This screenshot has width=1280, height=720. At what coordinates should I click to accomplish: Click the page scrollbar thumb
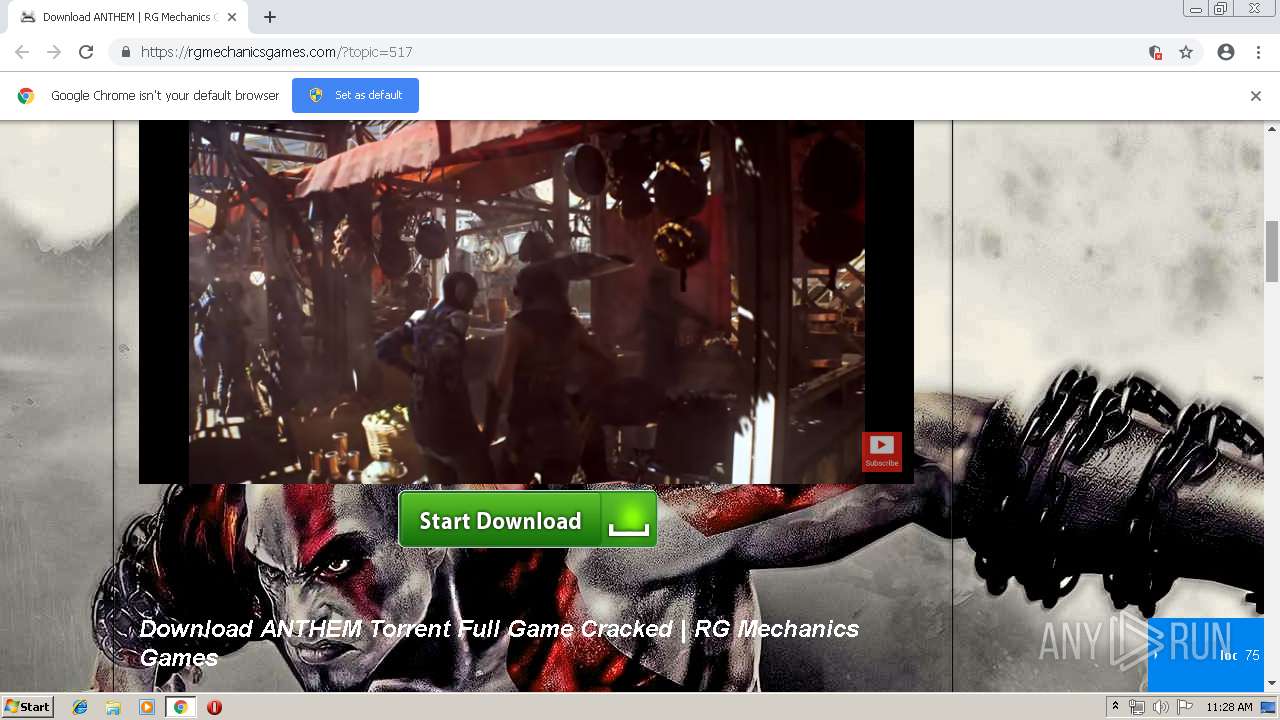[x=1272, y=251]
